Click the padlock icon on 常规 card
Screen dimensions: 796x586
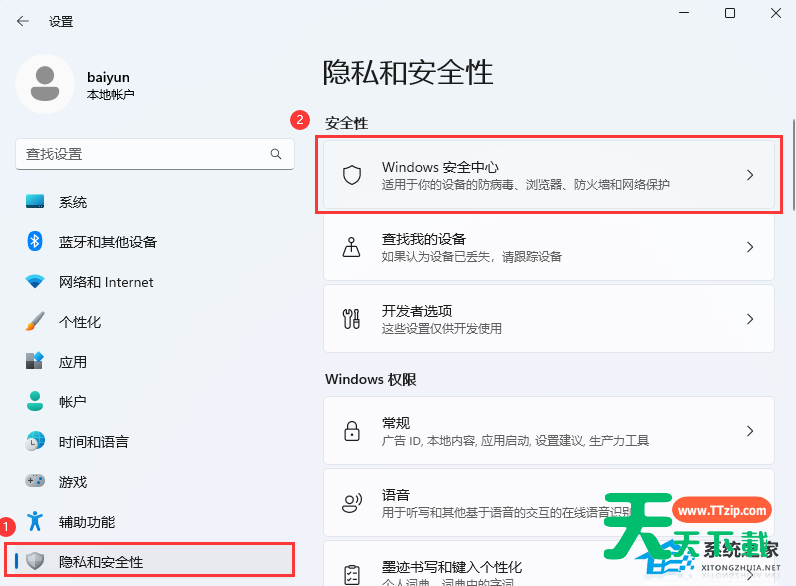352,431
